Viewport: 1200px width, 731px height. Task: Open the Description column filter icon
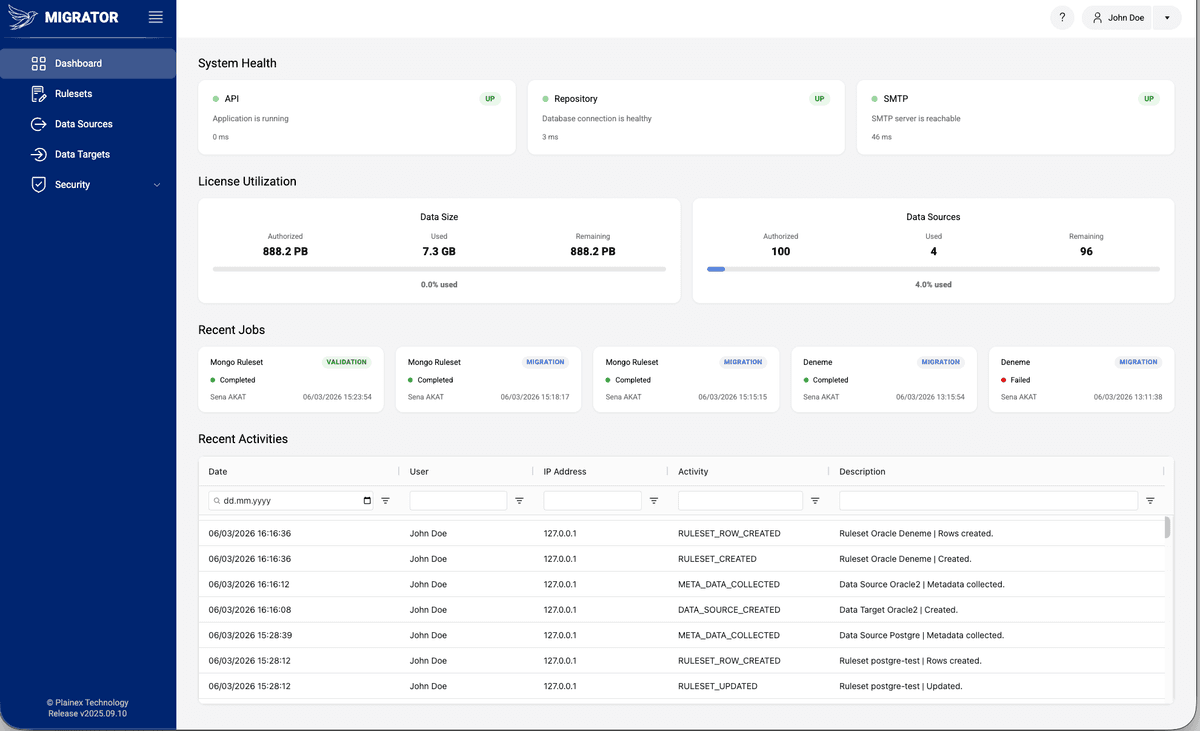click(x=1150, y=500)
